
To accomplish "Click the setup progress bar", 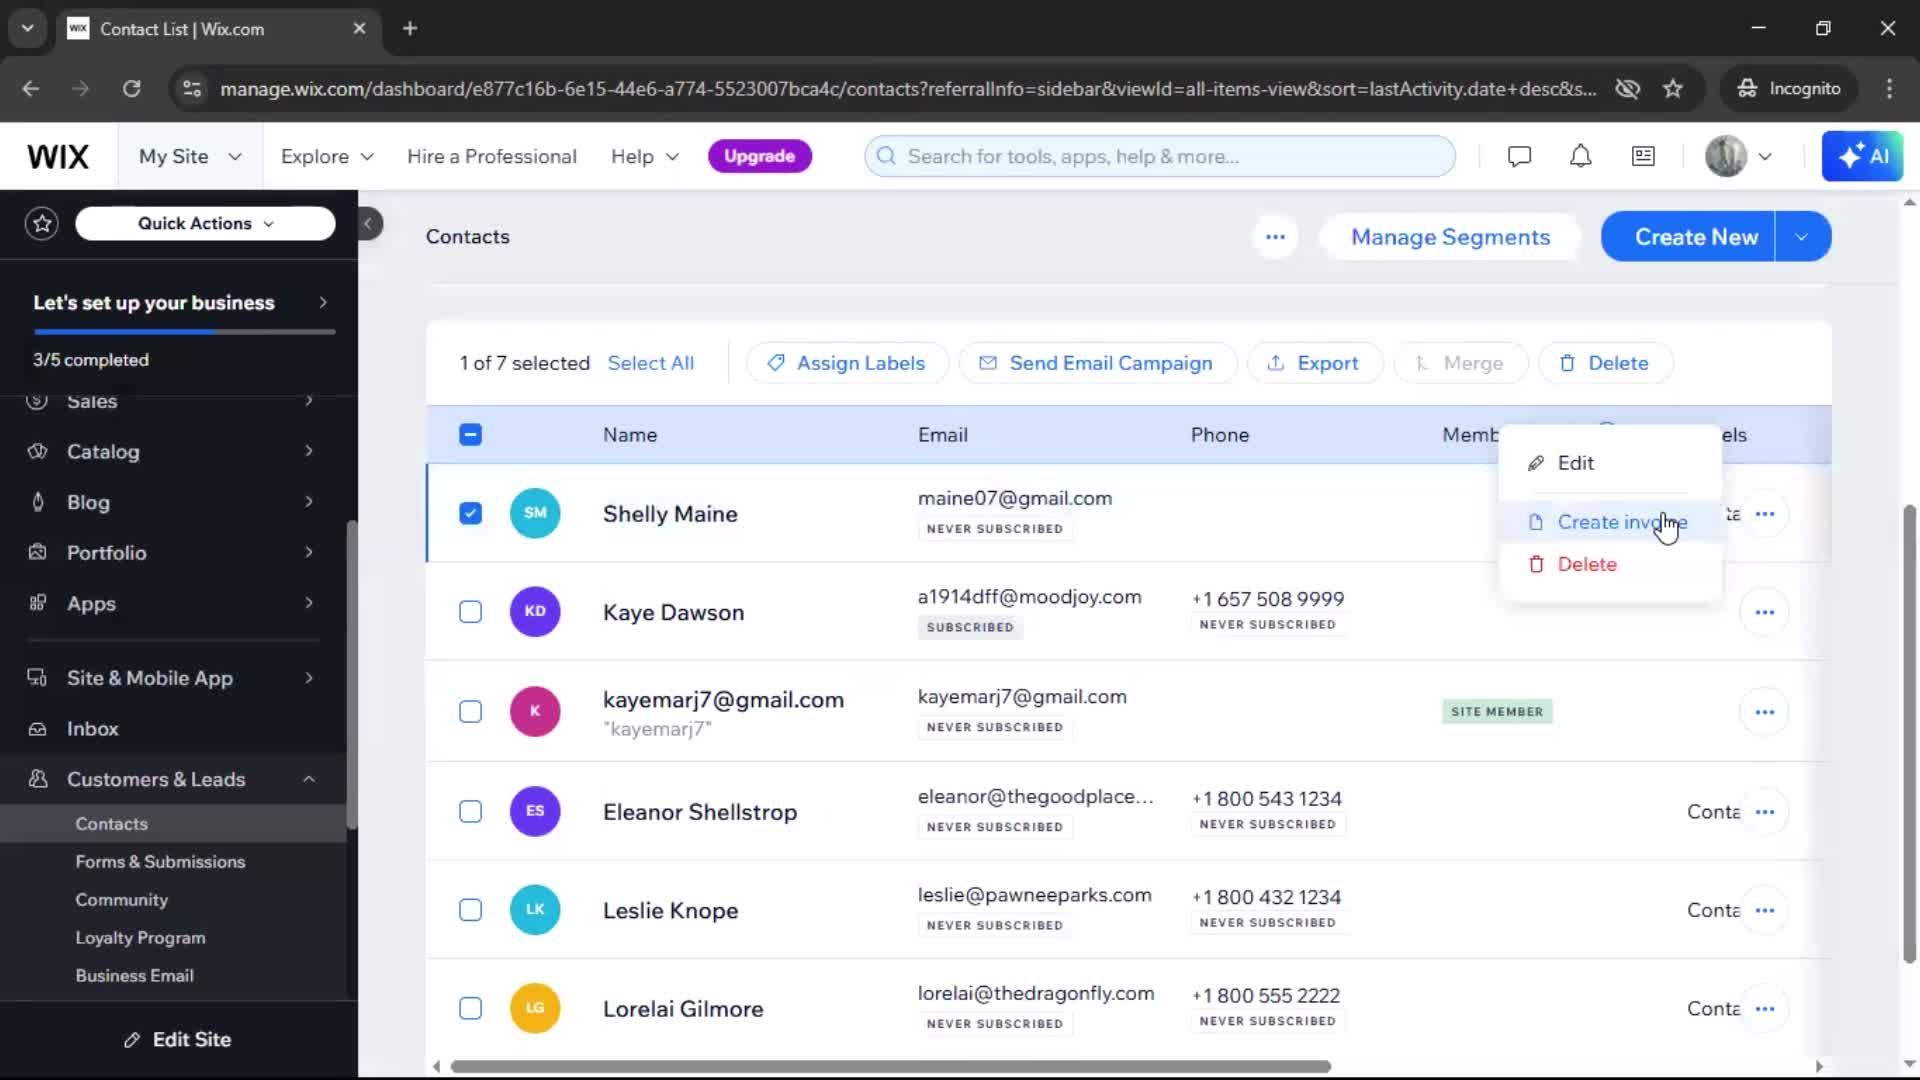I will pos(184,331).
